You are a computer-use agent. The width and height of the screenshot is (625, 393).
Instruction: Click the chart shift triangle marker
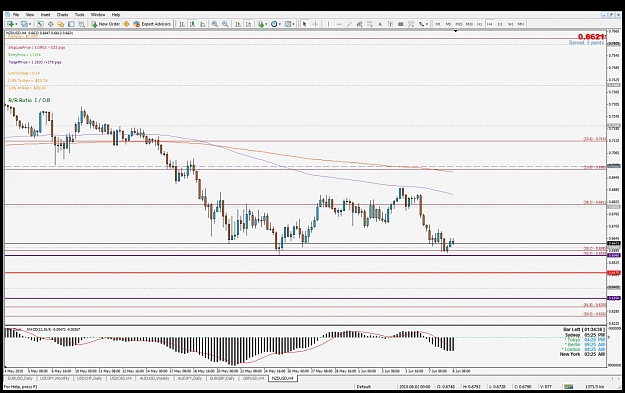pos(456,31)
